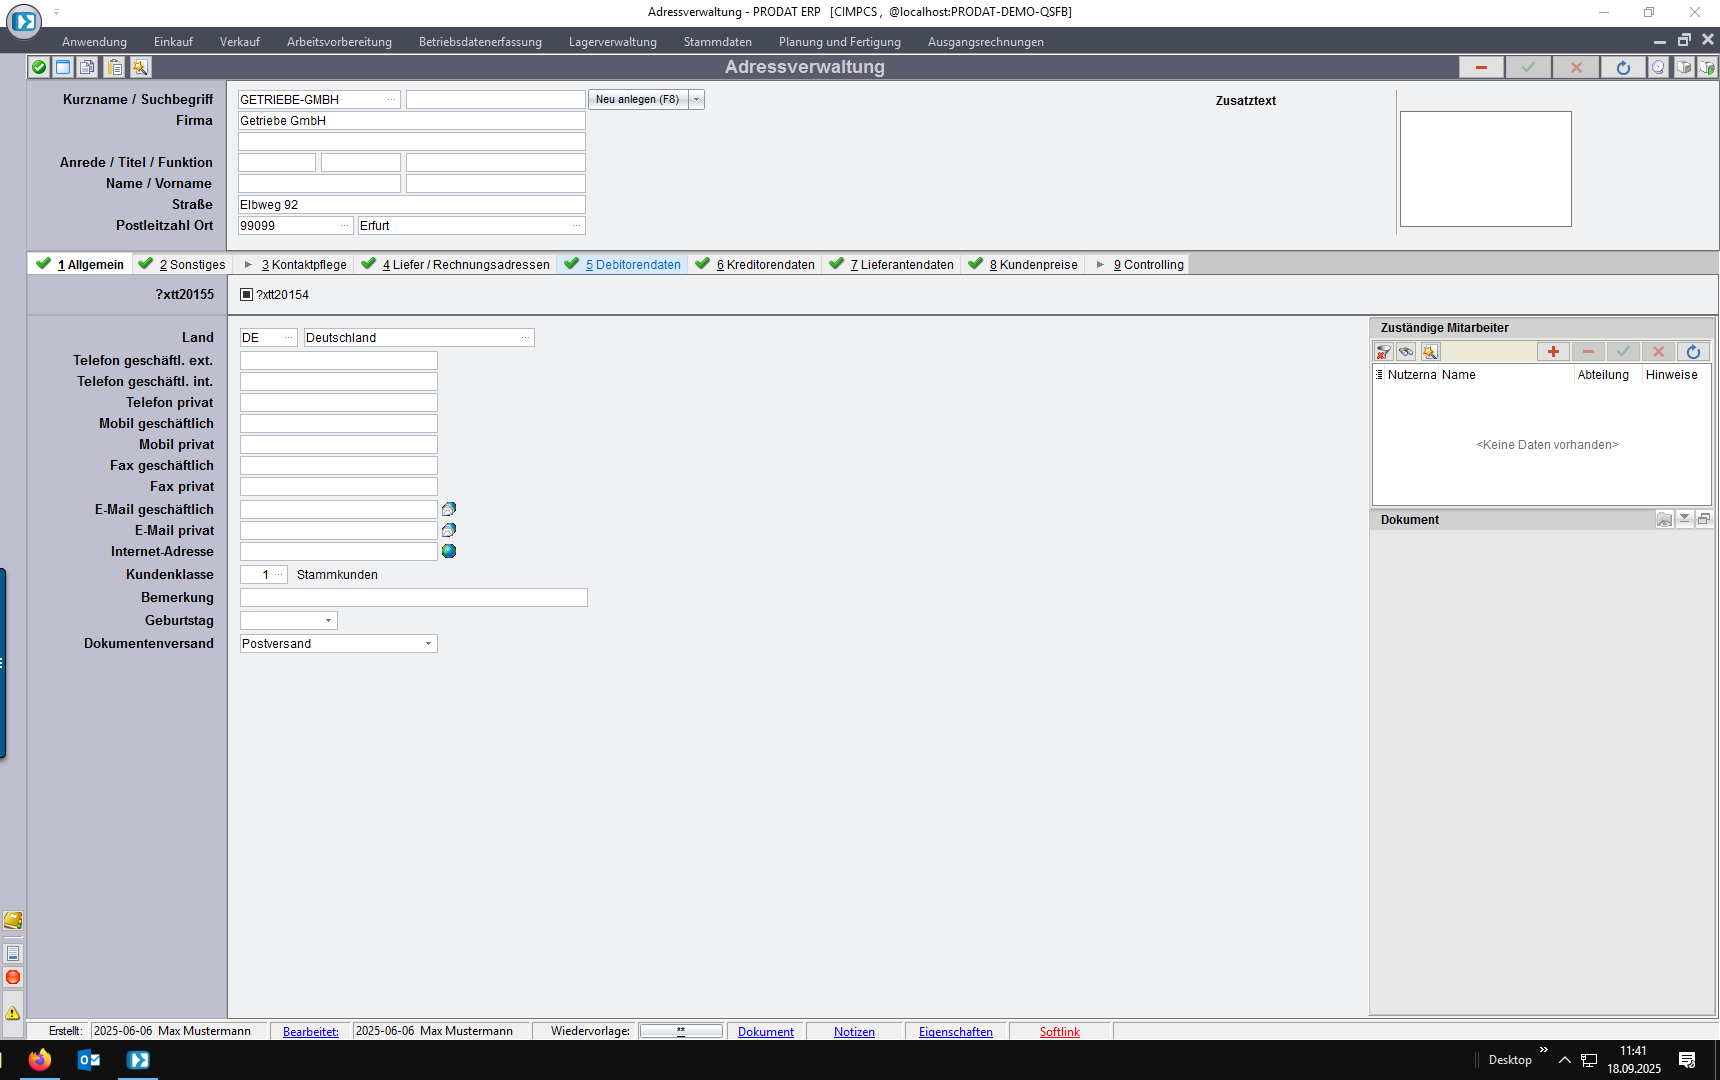Screen dimensions: 1720x1080
Task: Click the Notizen link in status bar
Action: coord(854,1032)
